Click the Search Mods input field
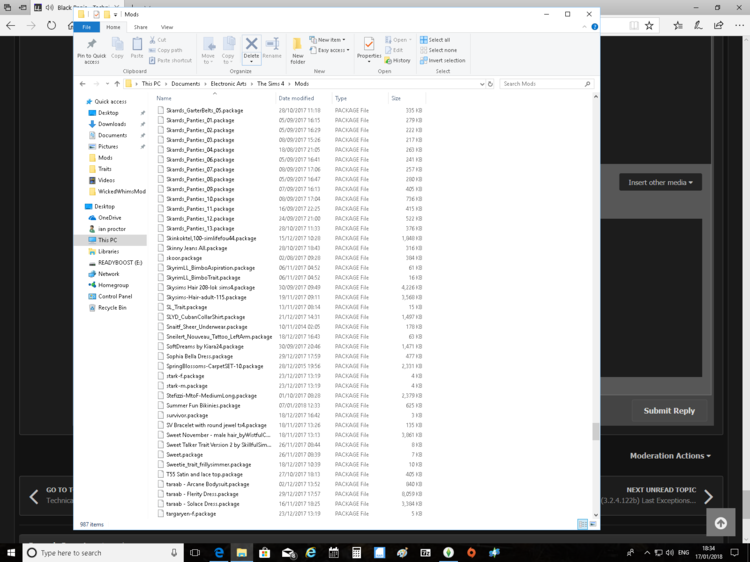This screenshot has height=562, width=750. point(546,84)
